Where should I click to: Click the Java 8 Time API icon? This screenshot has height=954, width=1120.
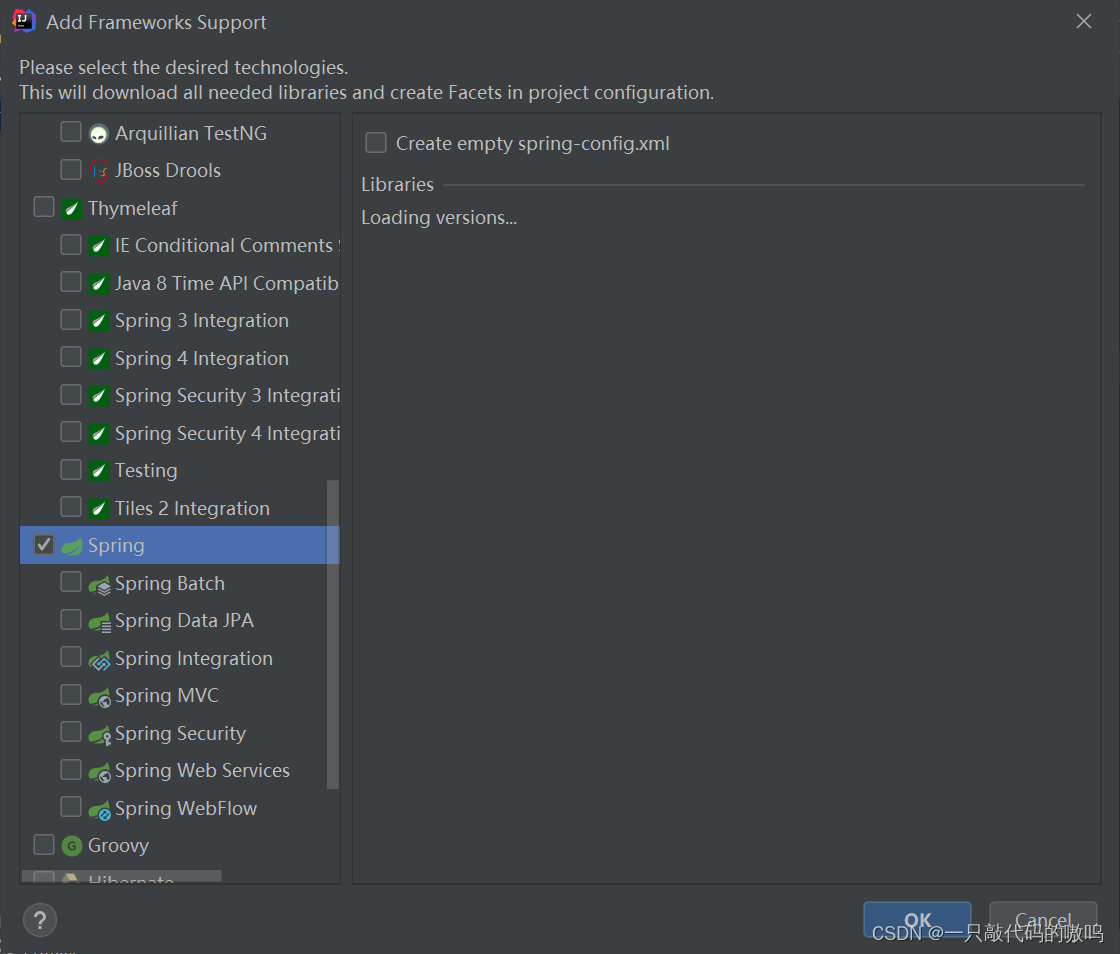pos(99,283)
